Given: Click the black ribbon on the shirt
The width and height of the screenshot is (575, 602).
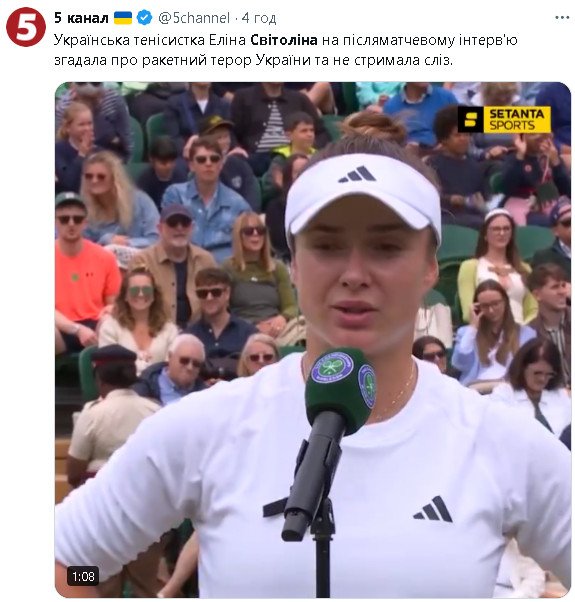Looking at the screenshot, I should 275,507.
